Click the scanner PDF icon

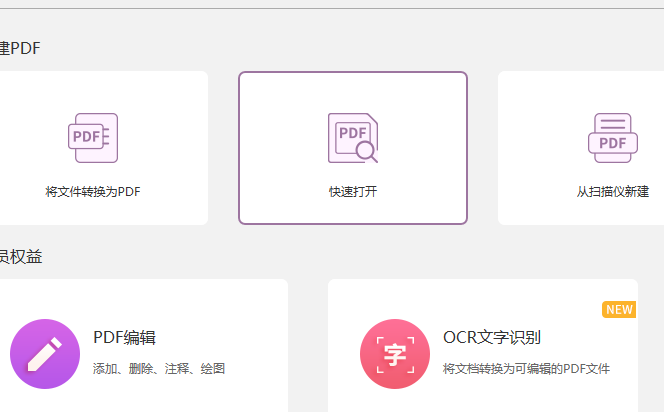(613, 138)
